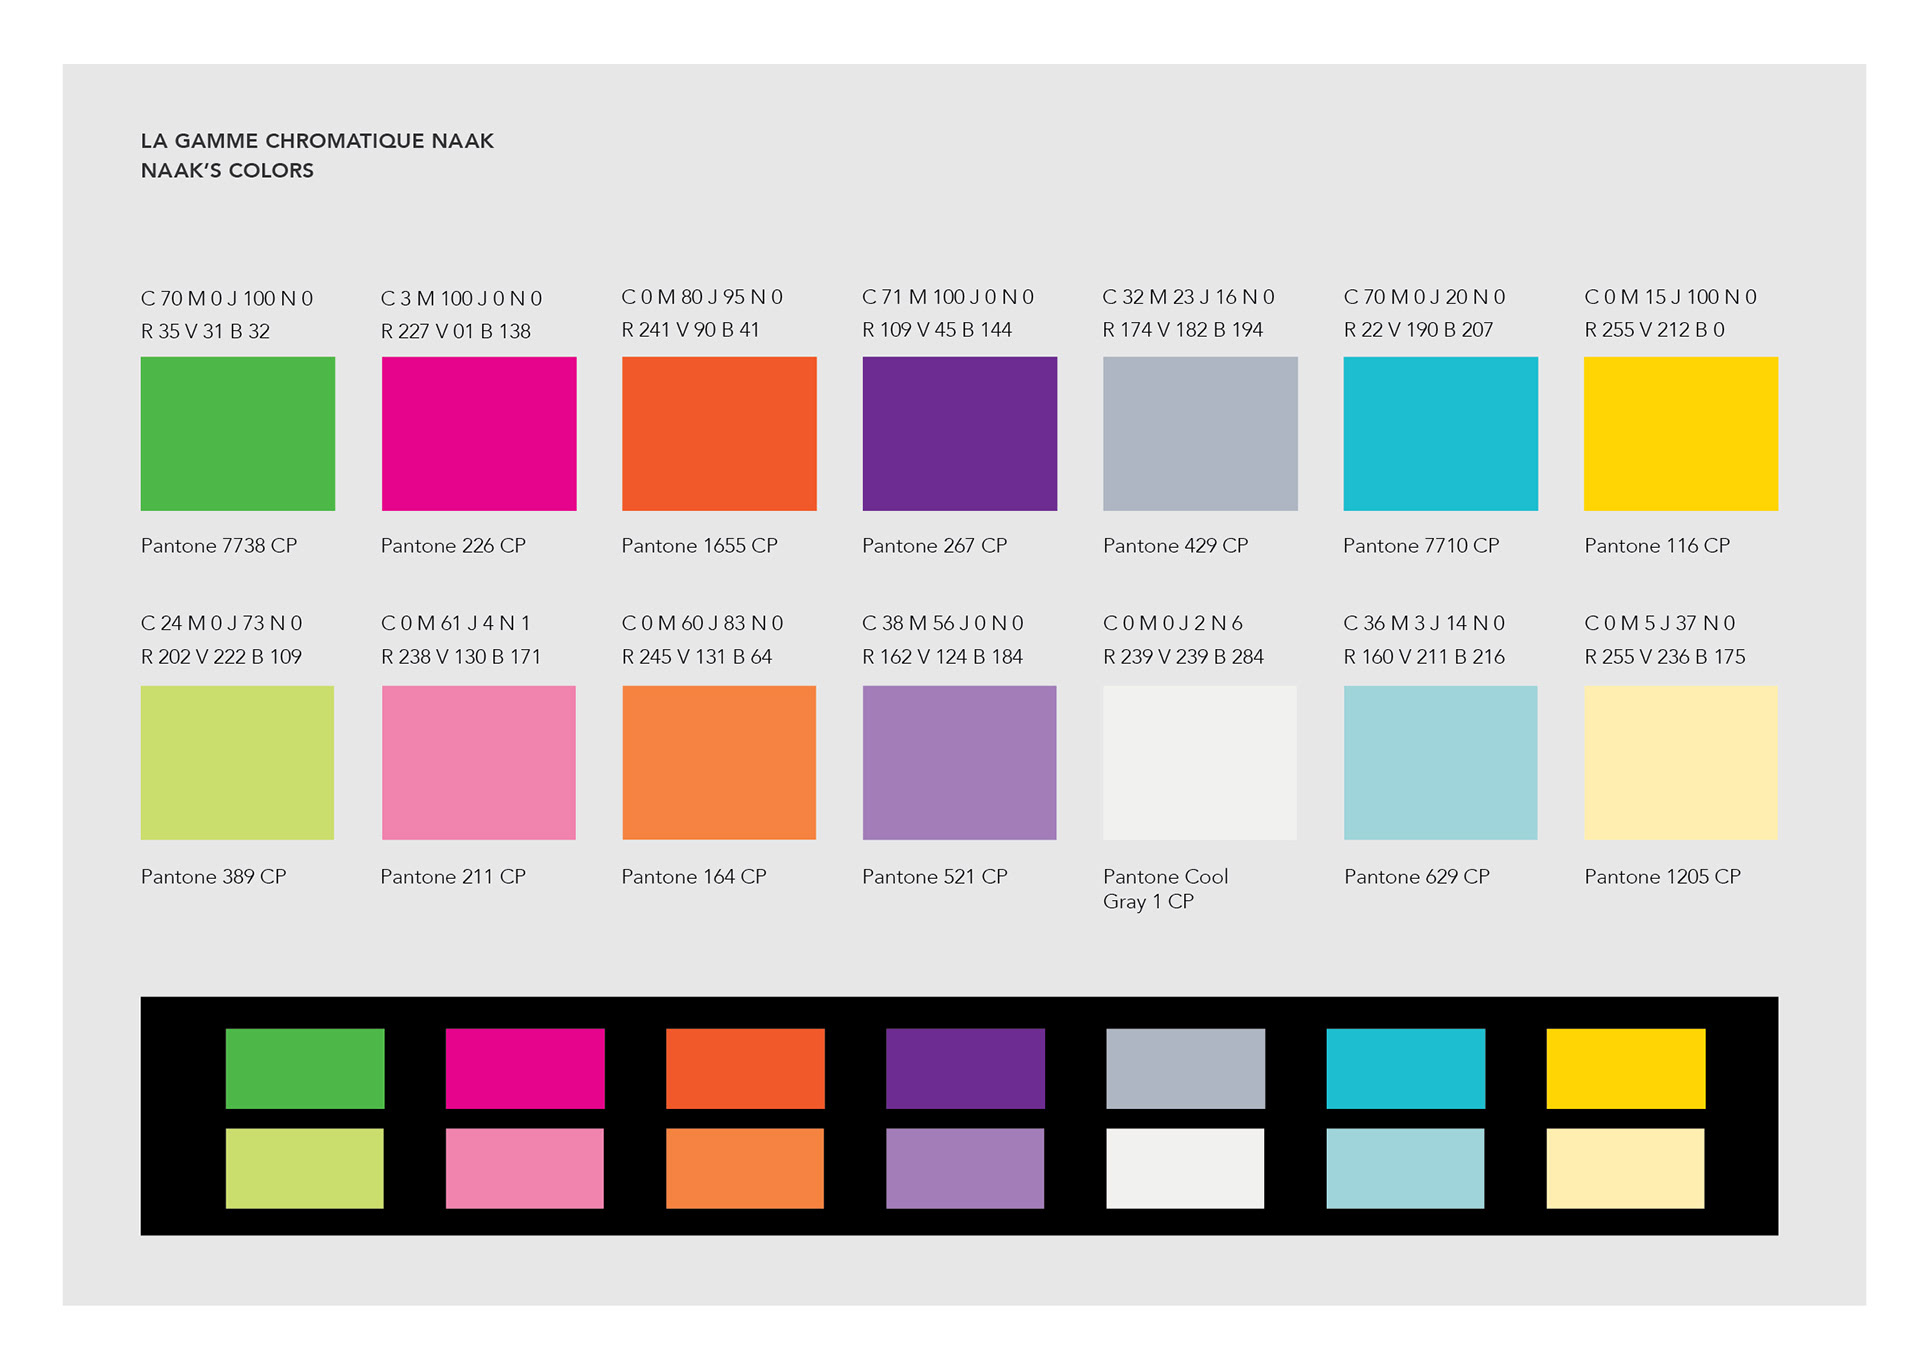Click the white chip in the black strip

pos(1185,1169)
